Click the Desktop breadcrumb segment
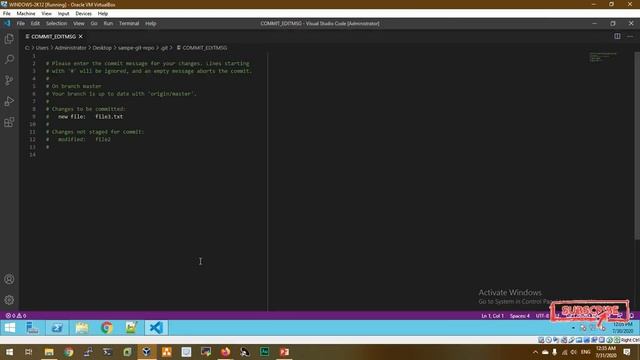Screen dimensions: 640x360 click(x=102, y=48)
